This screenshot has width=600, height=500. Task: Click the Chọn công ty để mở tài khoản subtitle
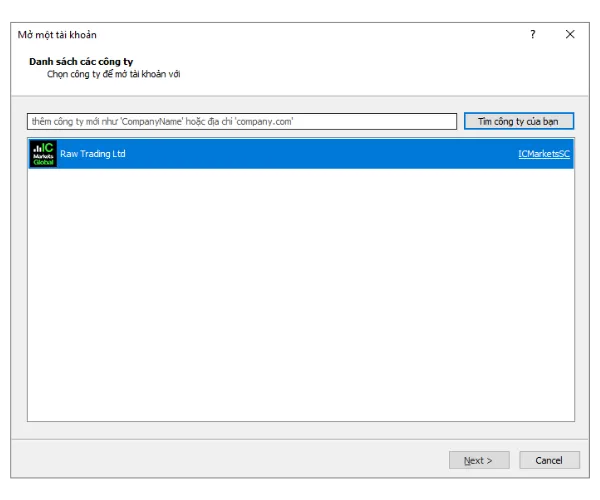113,74
